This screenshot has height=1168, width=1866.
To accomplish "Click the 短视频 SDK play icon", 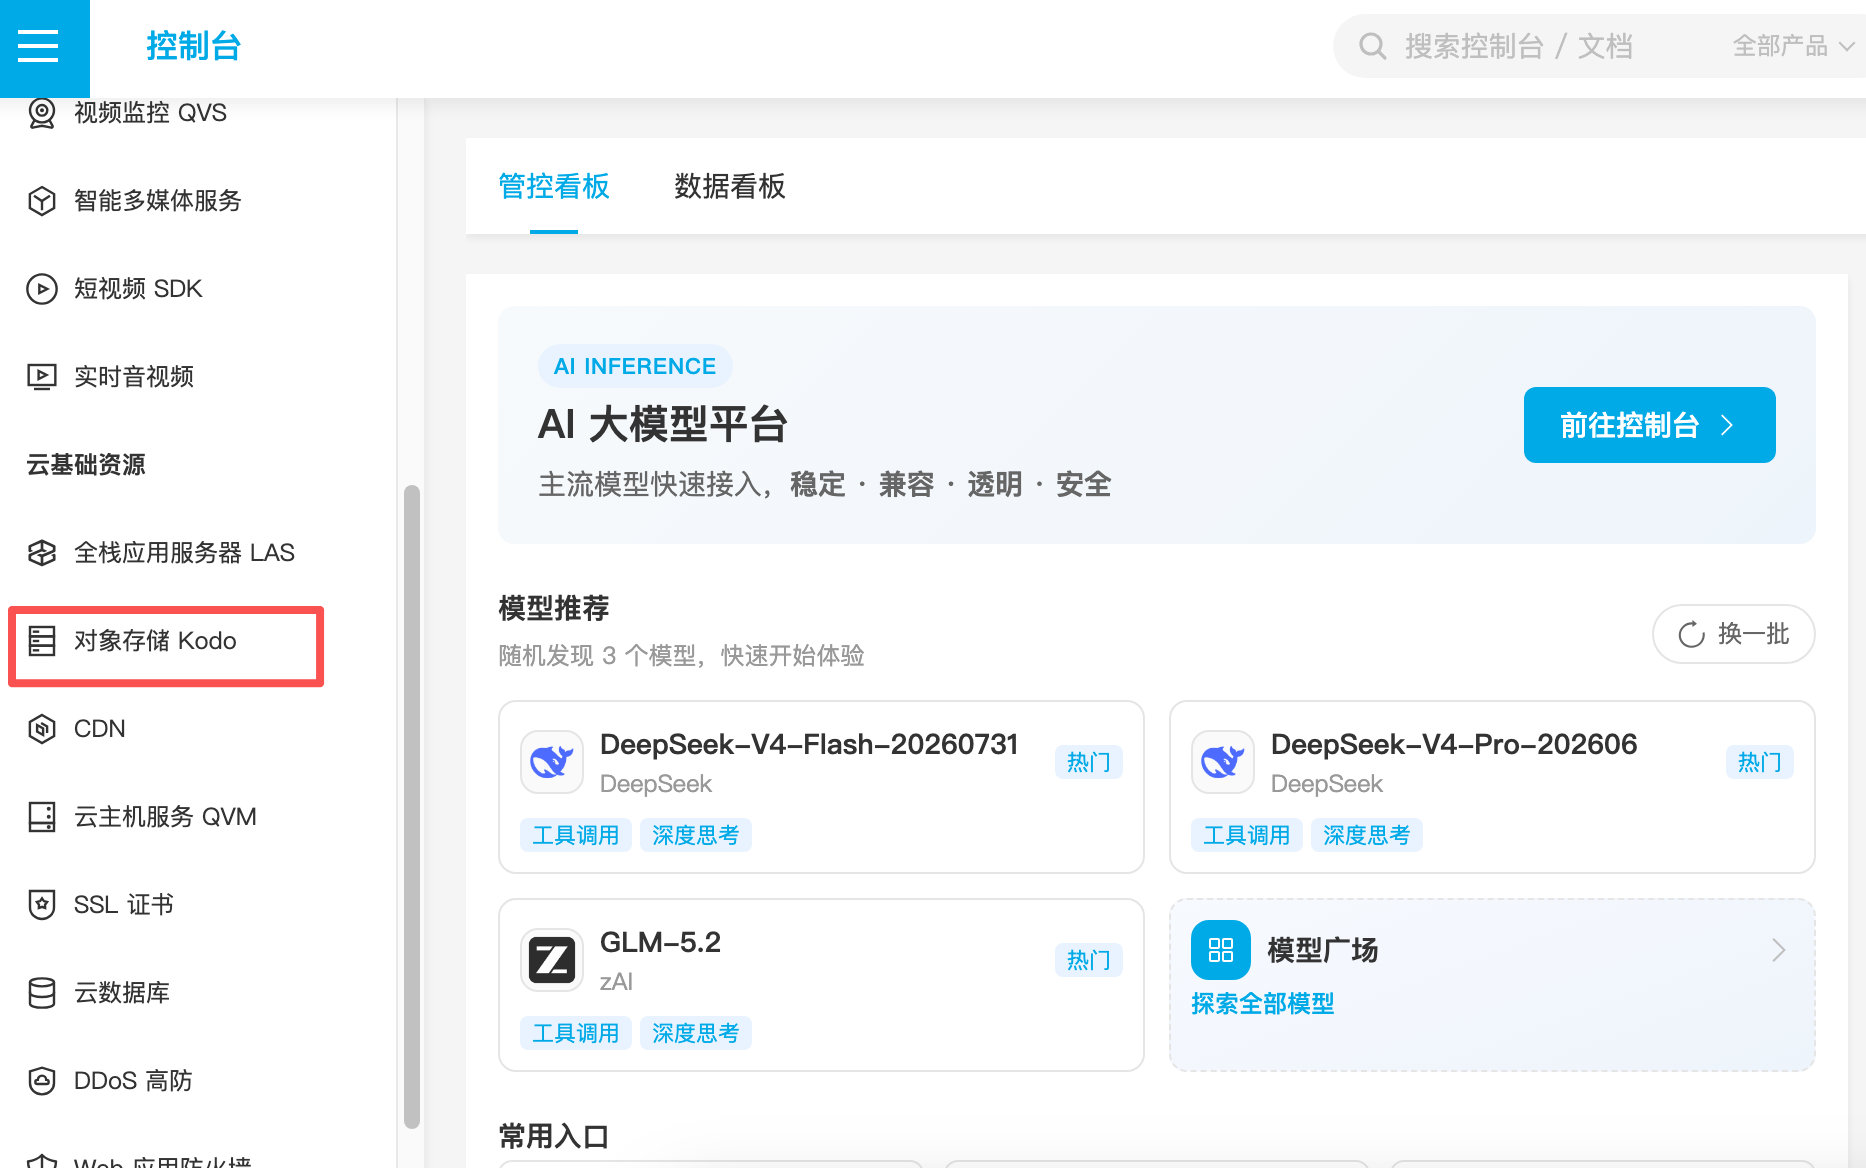I will coord(42,289).
